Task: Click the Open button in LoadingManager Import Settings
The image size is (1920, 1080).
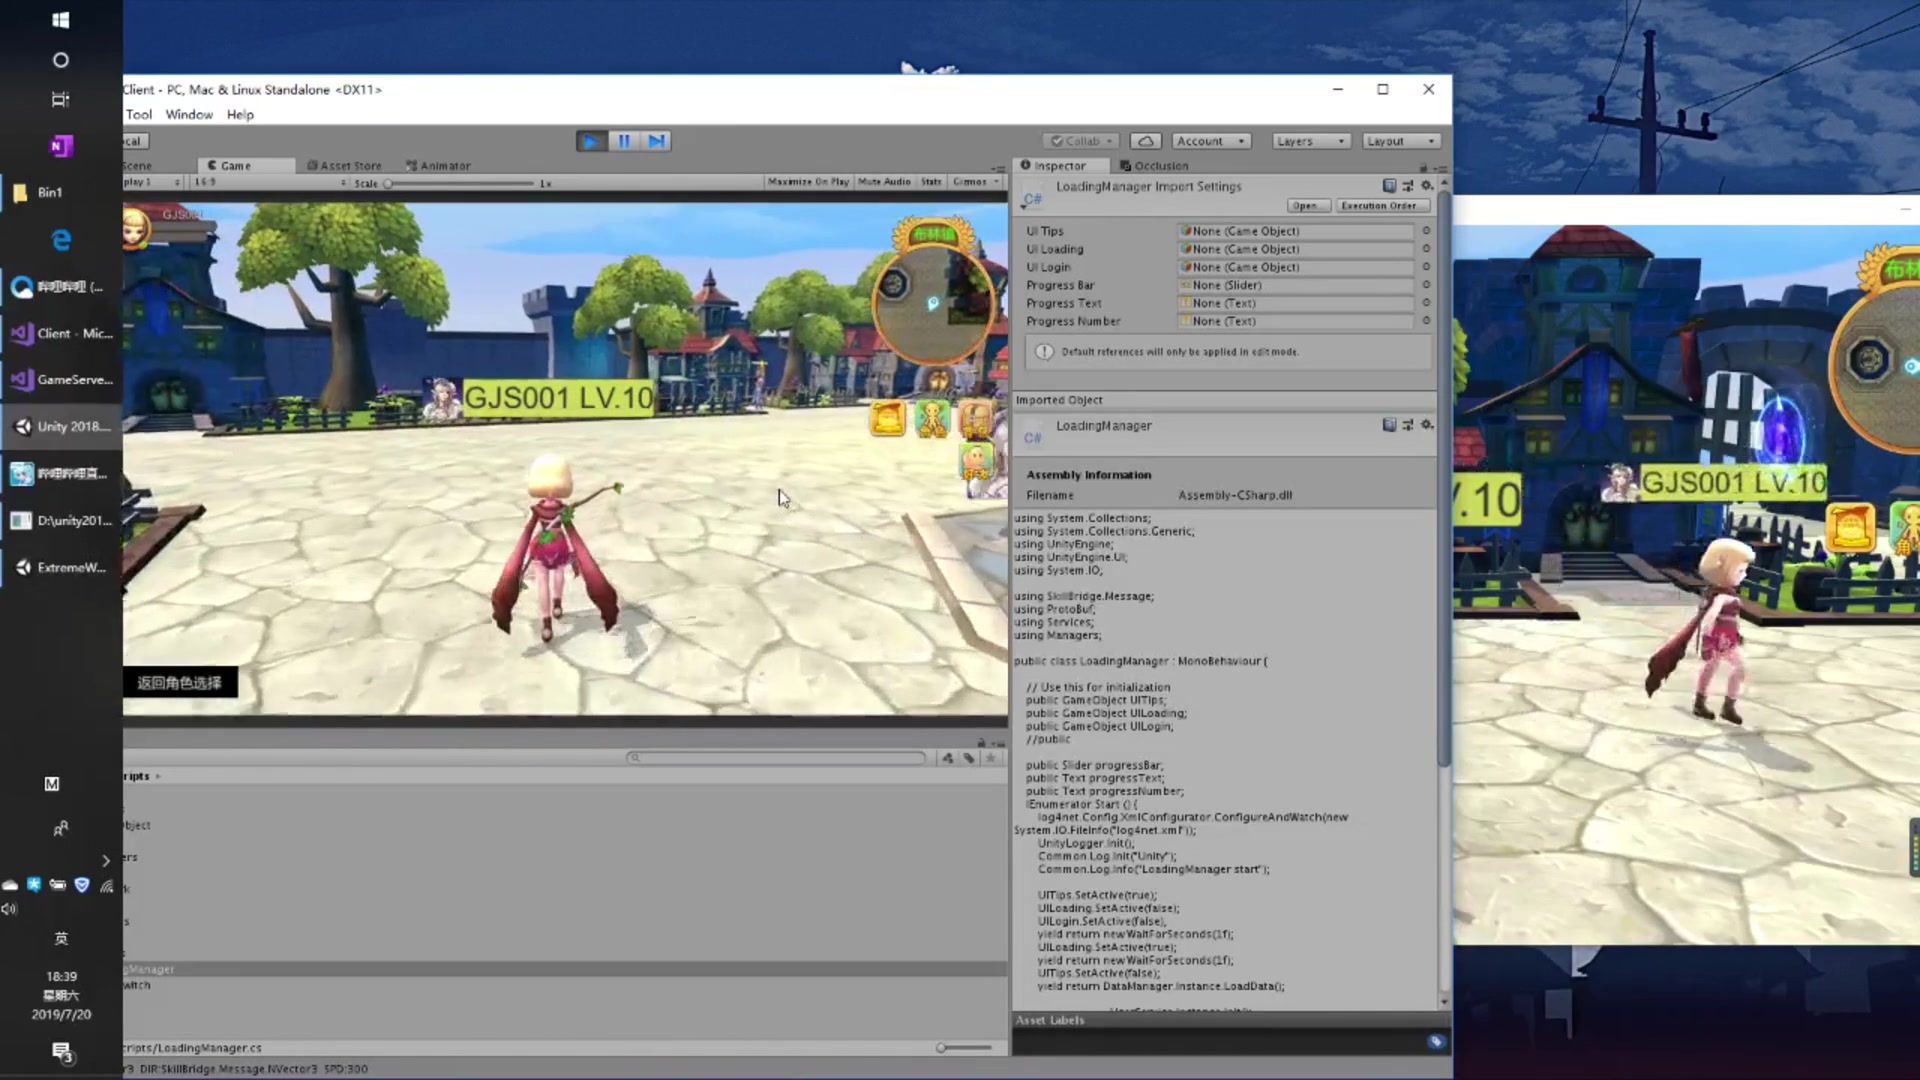Action: click(x=1306, y=205)
